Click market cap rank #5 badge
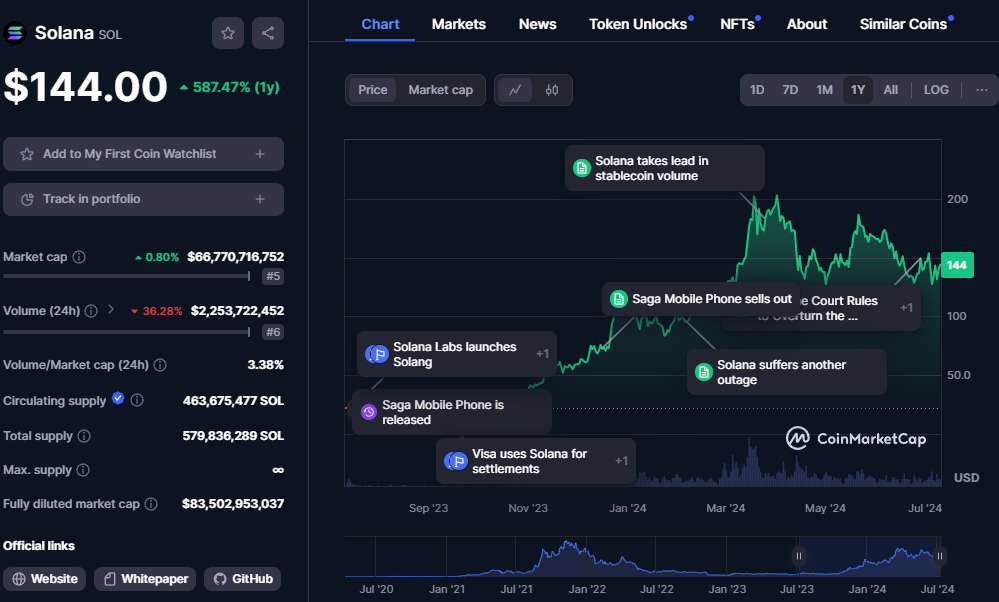Viewport: 999px width, 602px height. click(273, 276)
